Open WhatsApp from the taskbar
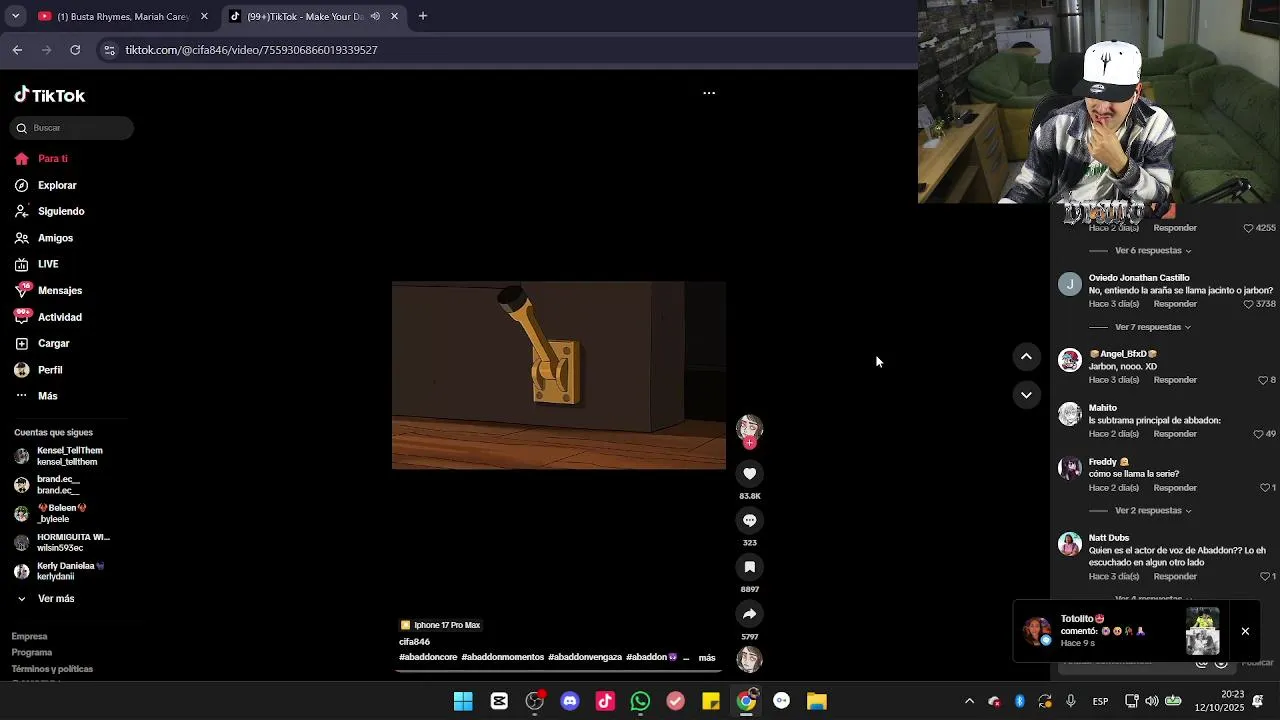 tap(640, 701)
